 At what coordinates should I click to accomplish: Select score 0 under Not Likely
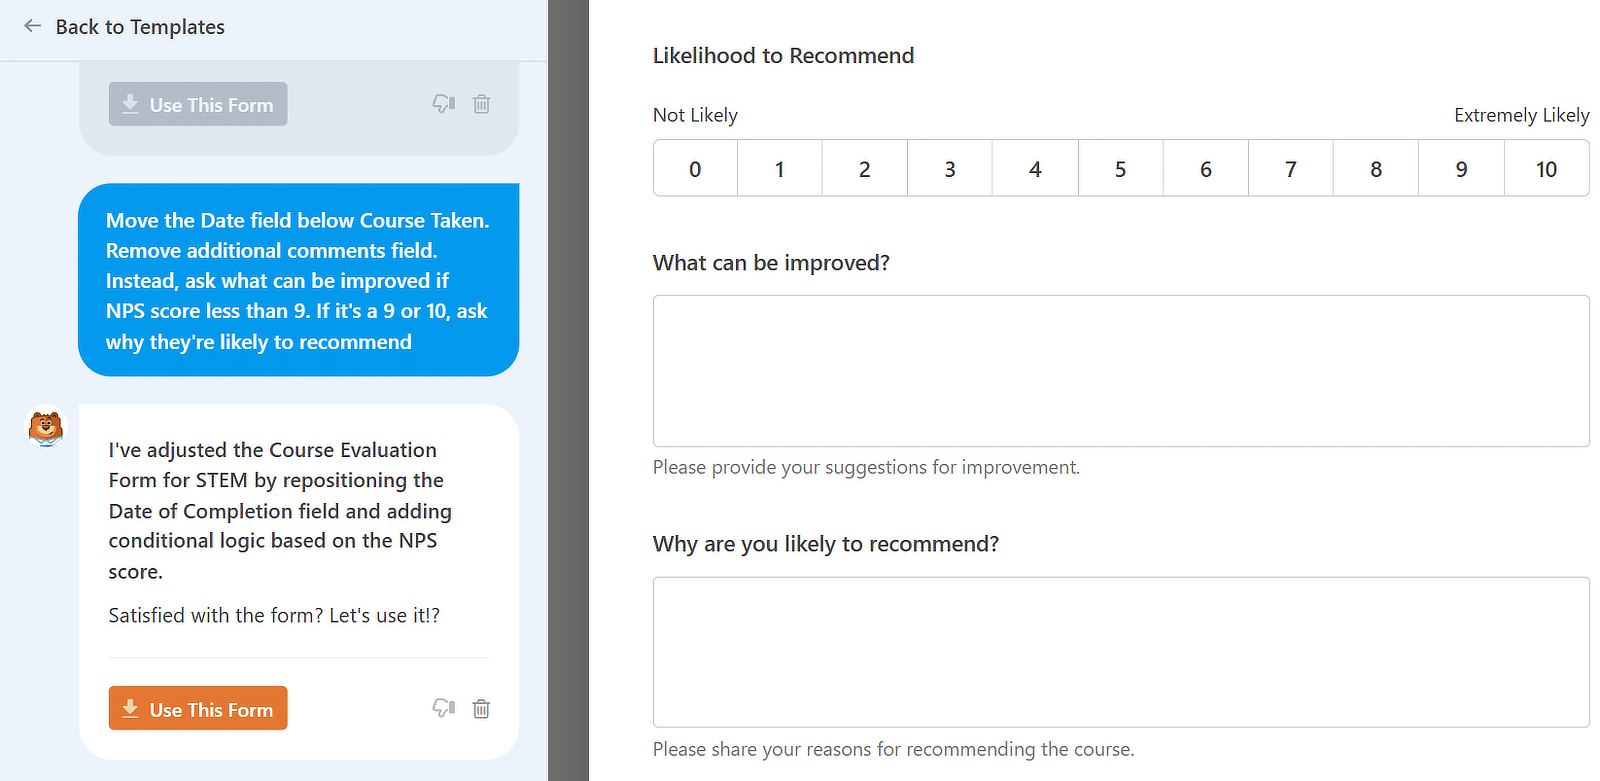click(x=694, y=168)
